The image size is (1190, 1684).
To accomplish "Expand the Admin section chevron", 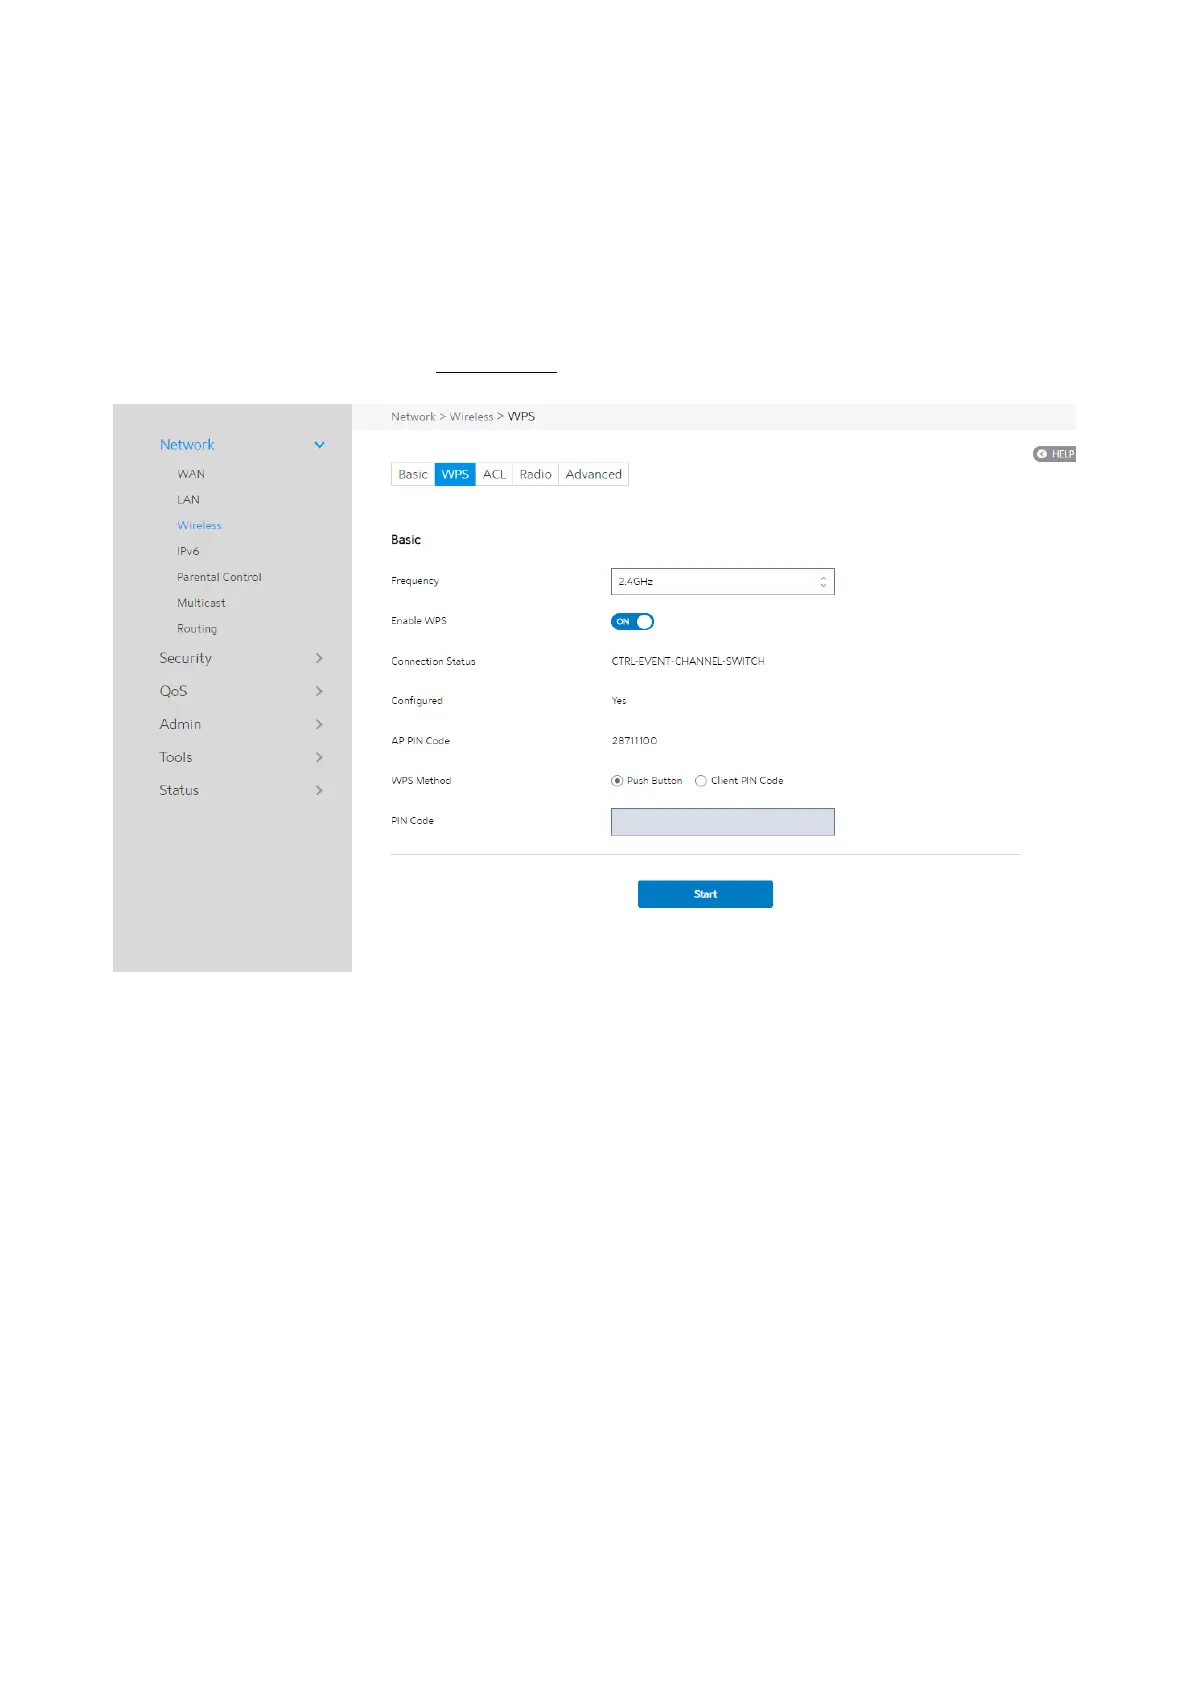I will 320,724.
